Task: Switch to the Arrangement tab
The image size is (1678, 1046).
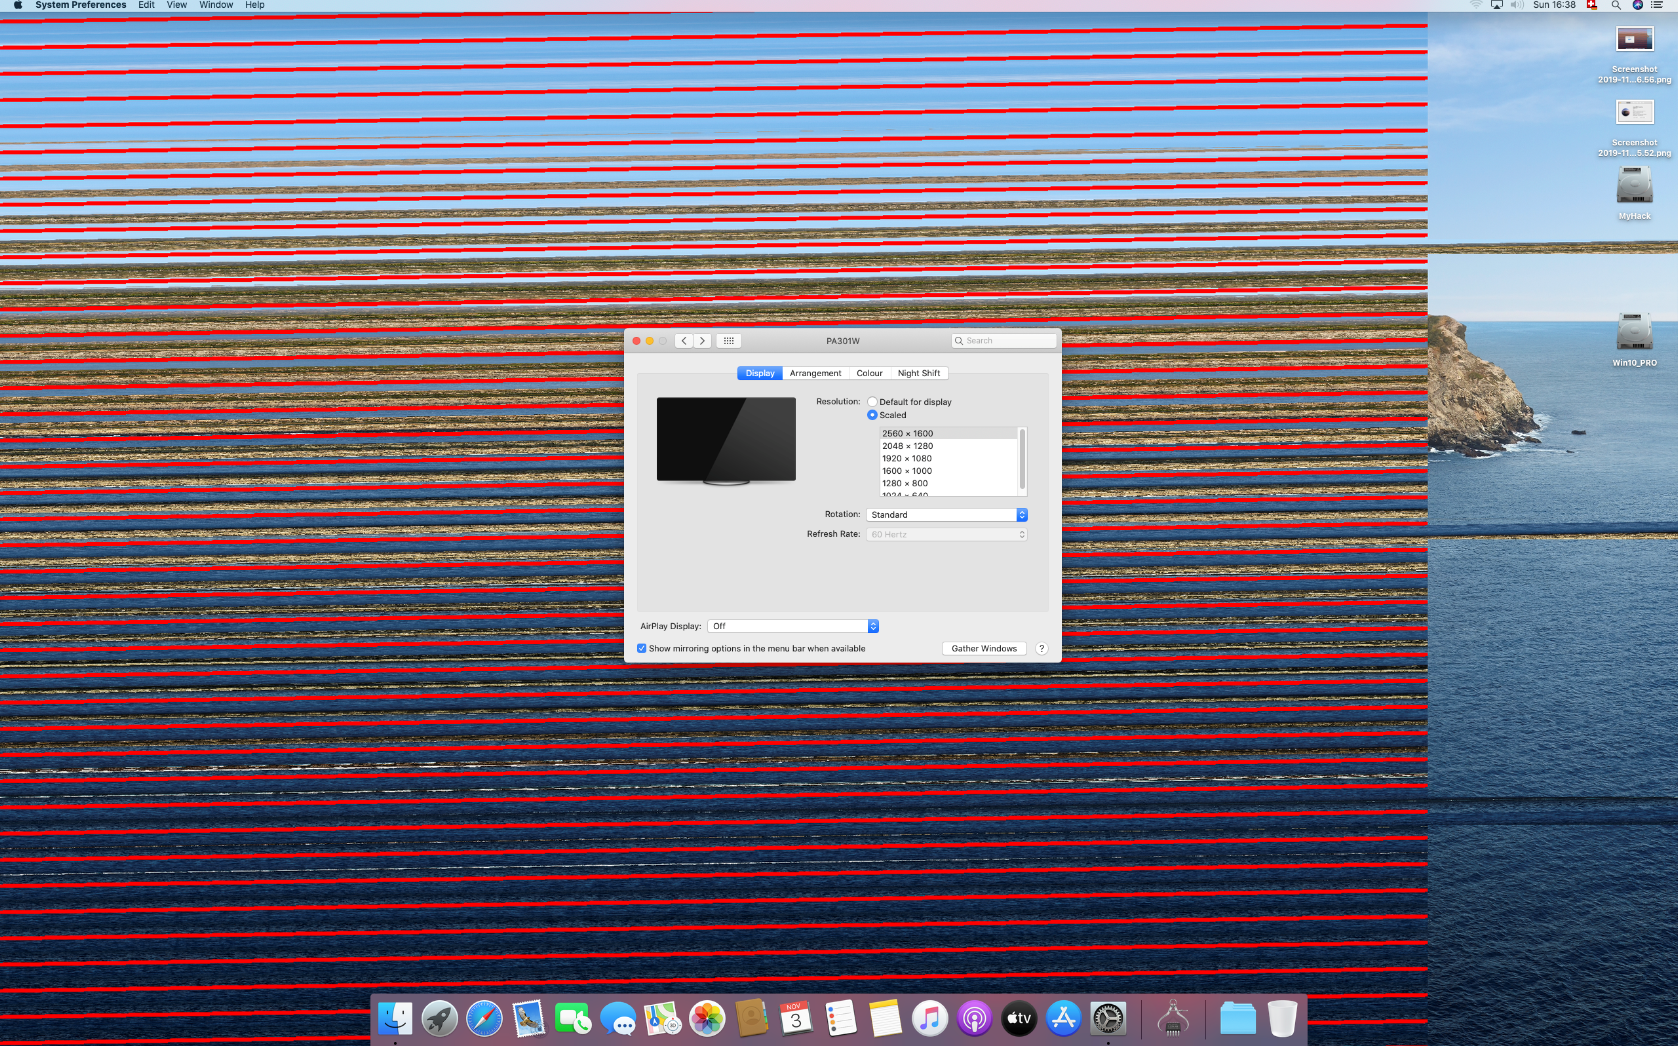Action: (x=815, y=373)
